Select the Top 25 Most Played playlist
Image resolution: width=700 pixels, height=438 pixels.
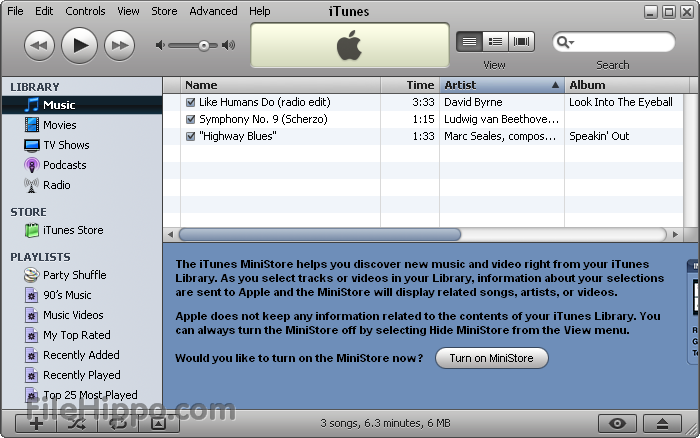[x=82, y=395]
